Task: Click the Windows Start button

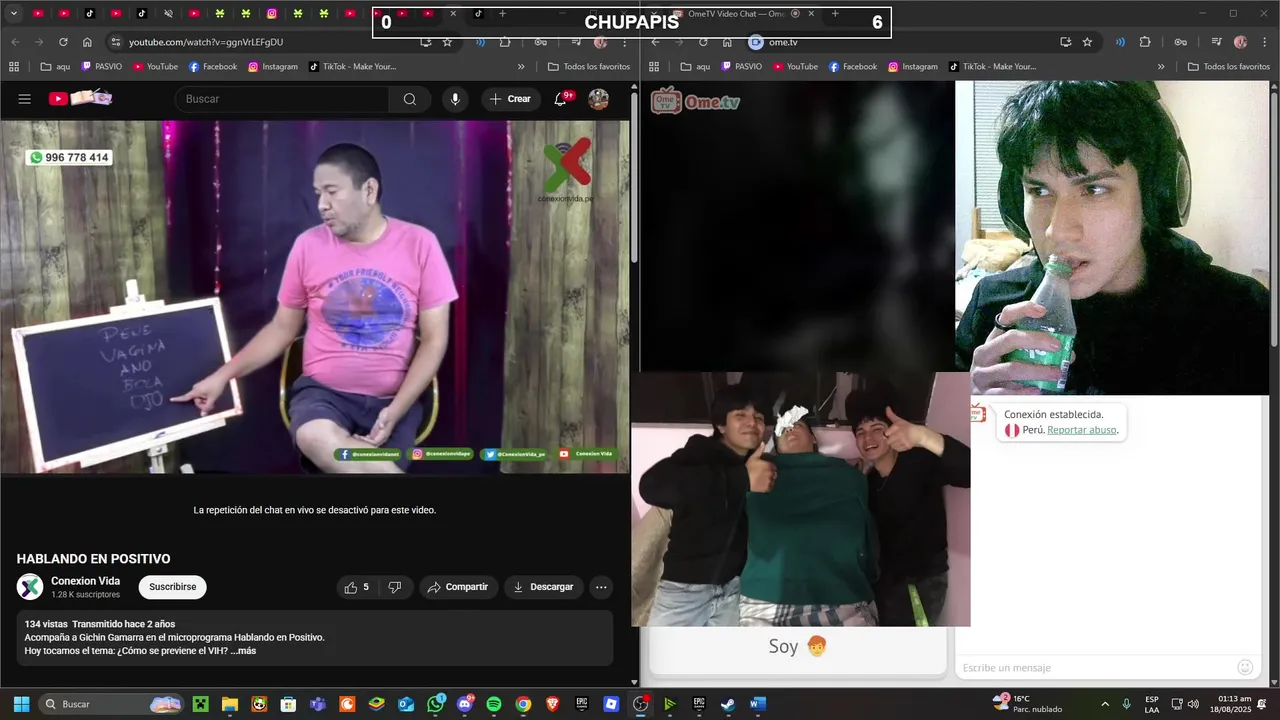Action: click(21, 704)
